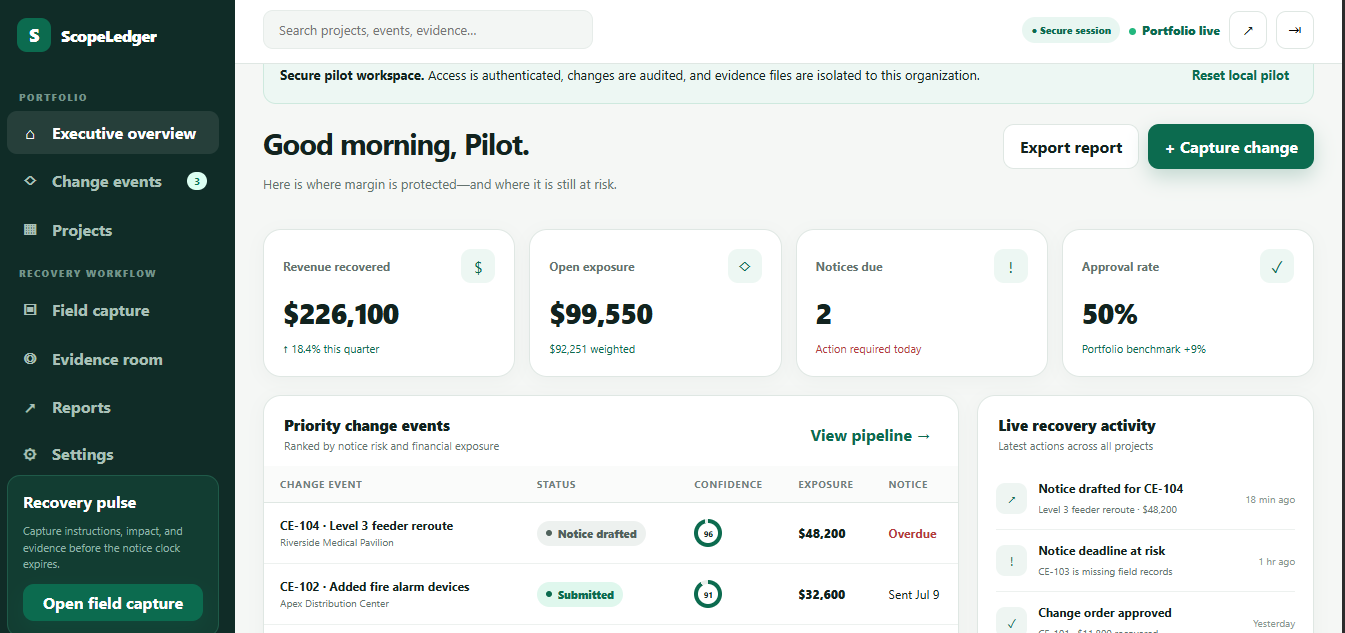Open the Reports section
Image resolution: width=1345 pixels, height=633 pixels.
[x=113, y=408]
